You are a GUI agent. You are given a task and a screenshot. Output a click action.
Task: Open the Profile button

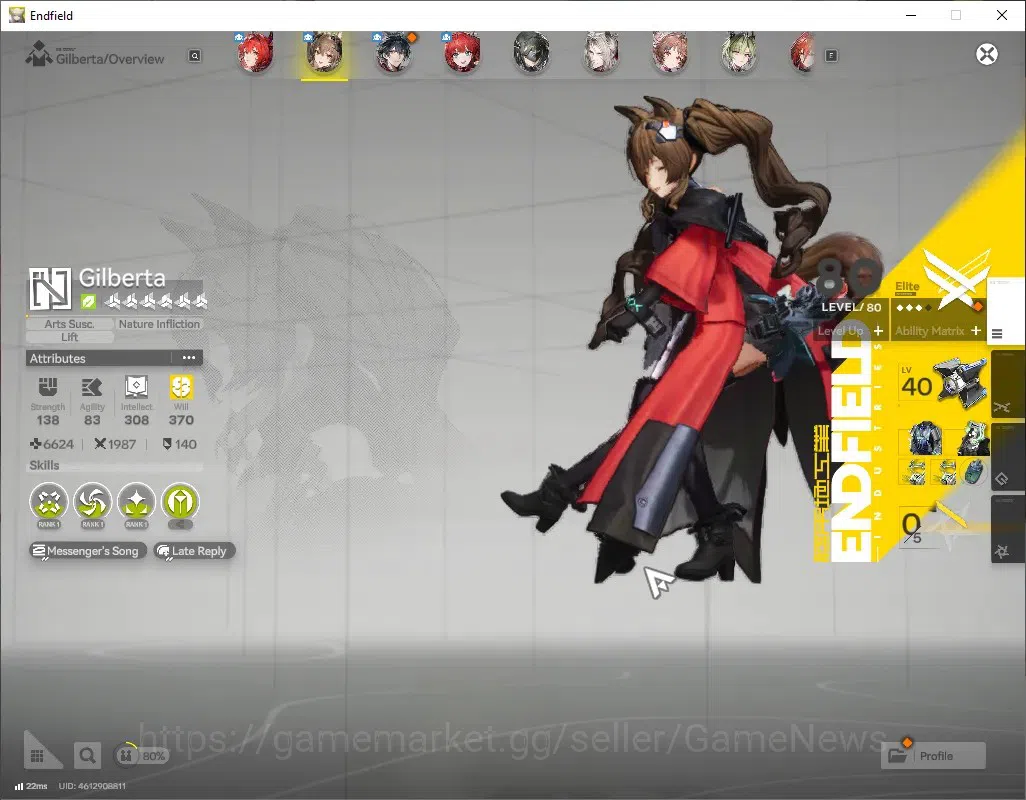tap(933, 756)
